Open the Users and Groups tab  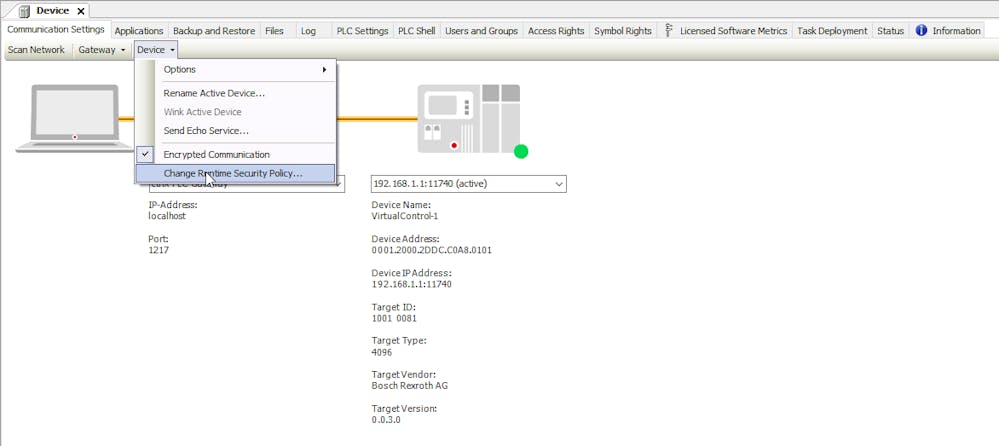click(x=481, y=31)
